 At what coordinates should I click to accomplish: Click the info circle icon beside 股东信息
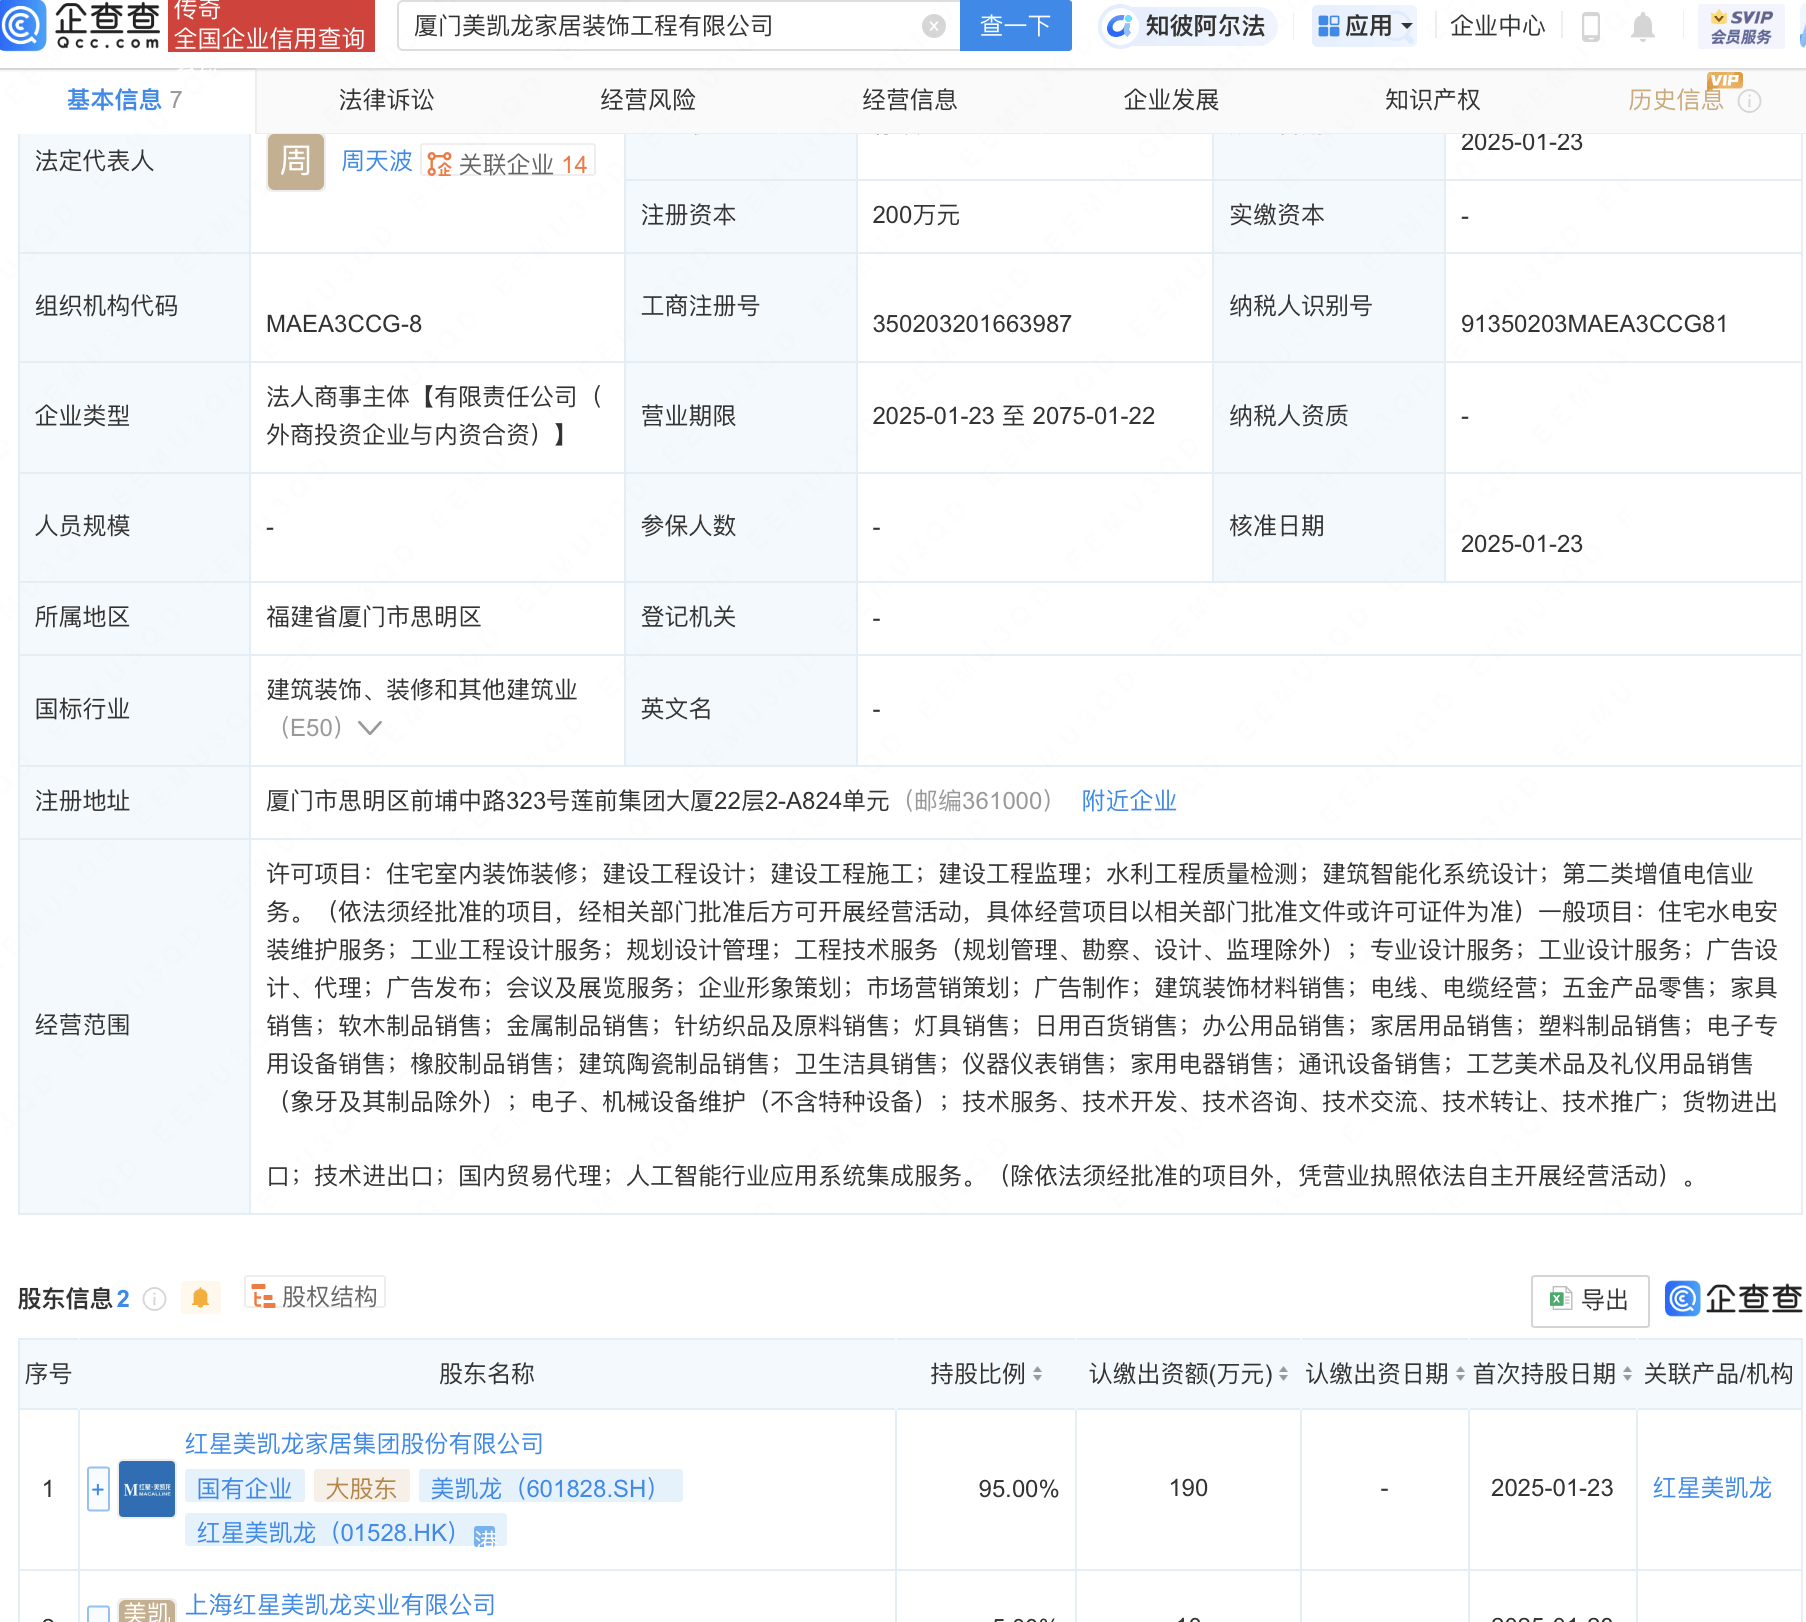coord(155,1299)
